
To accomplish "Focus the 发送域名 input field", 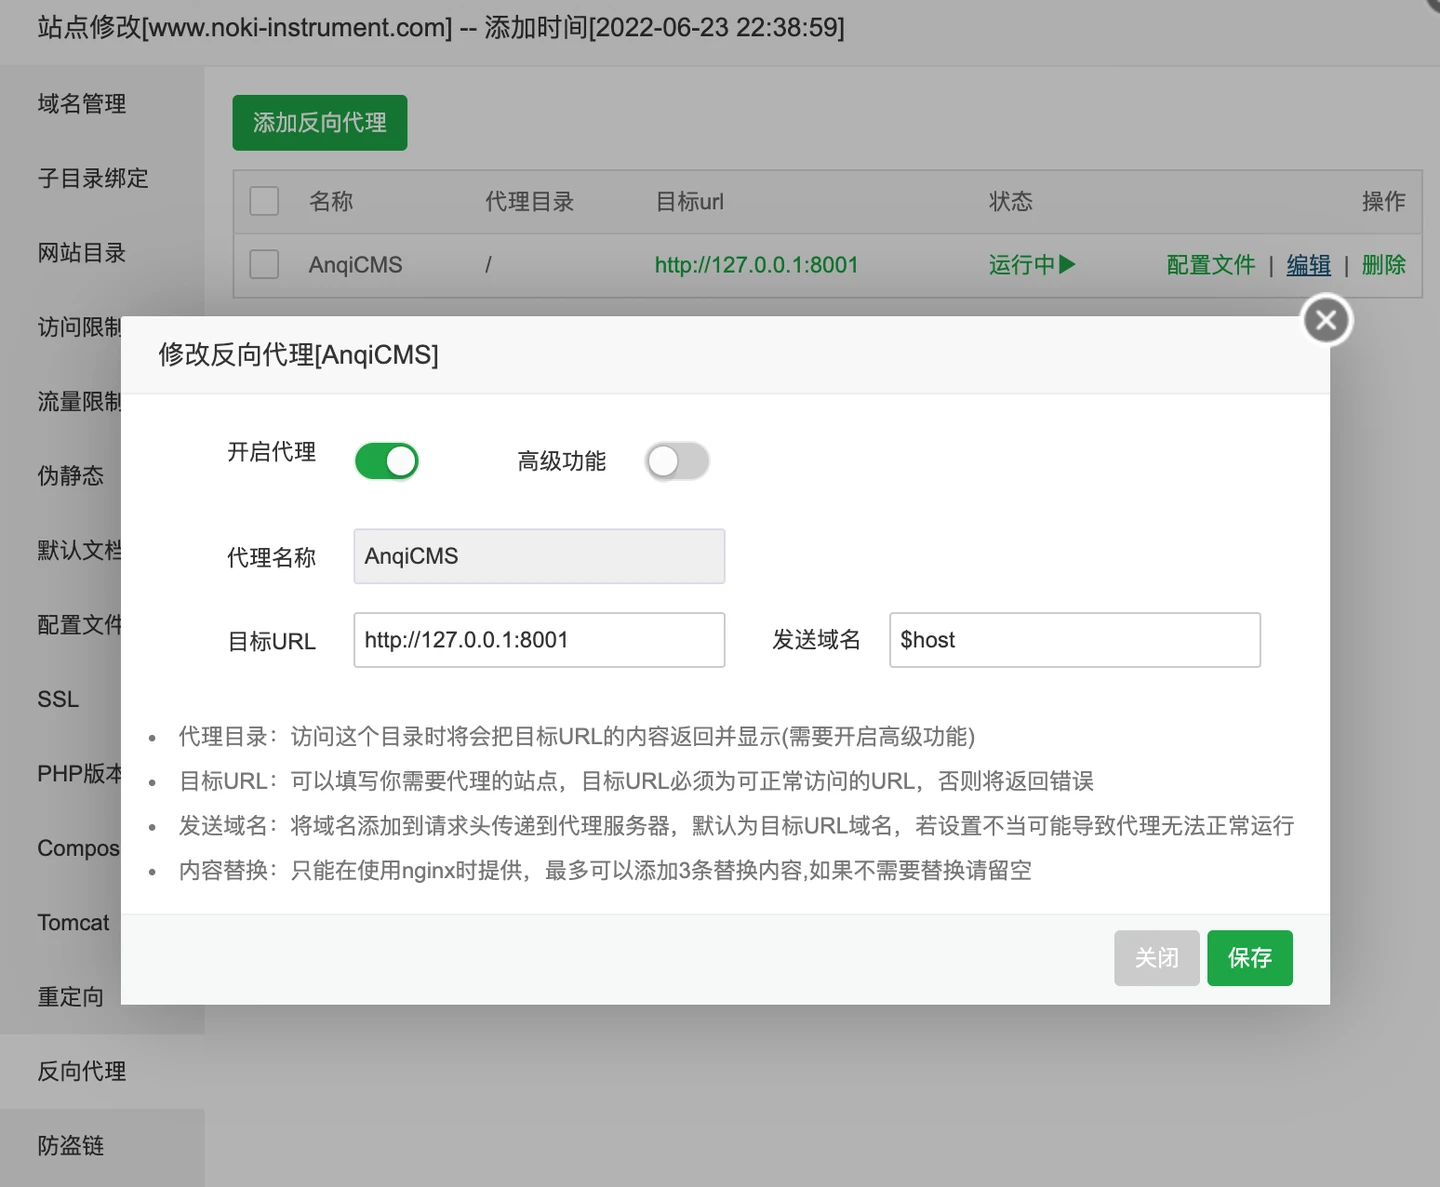I will pos(1074,640).
